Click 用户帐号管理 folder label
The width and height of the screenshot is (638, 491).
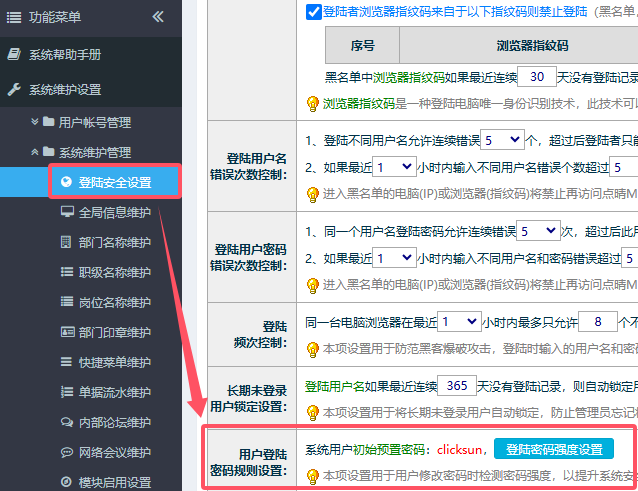pos(95,122)
